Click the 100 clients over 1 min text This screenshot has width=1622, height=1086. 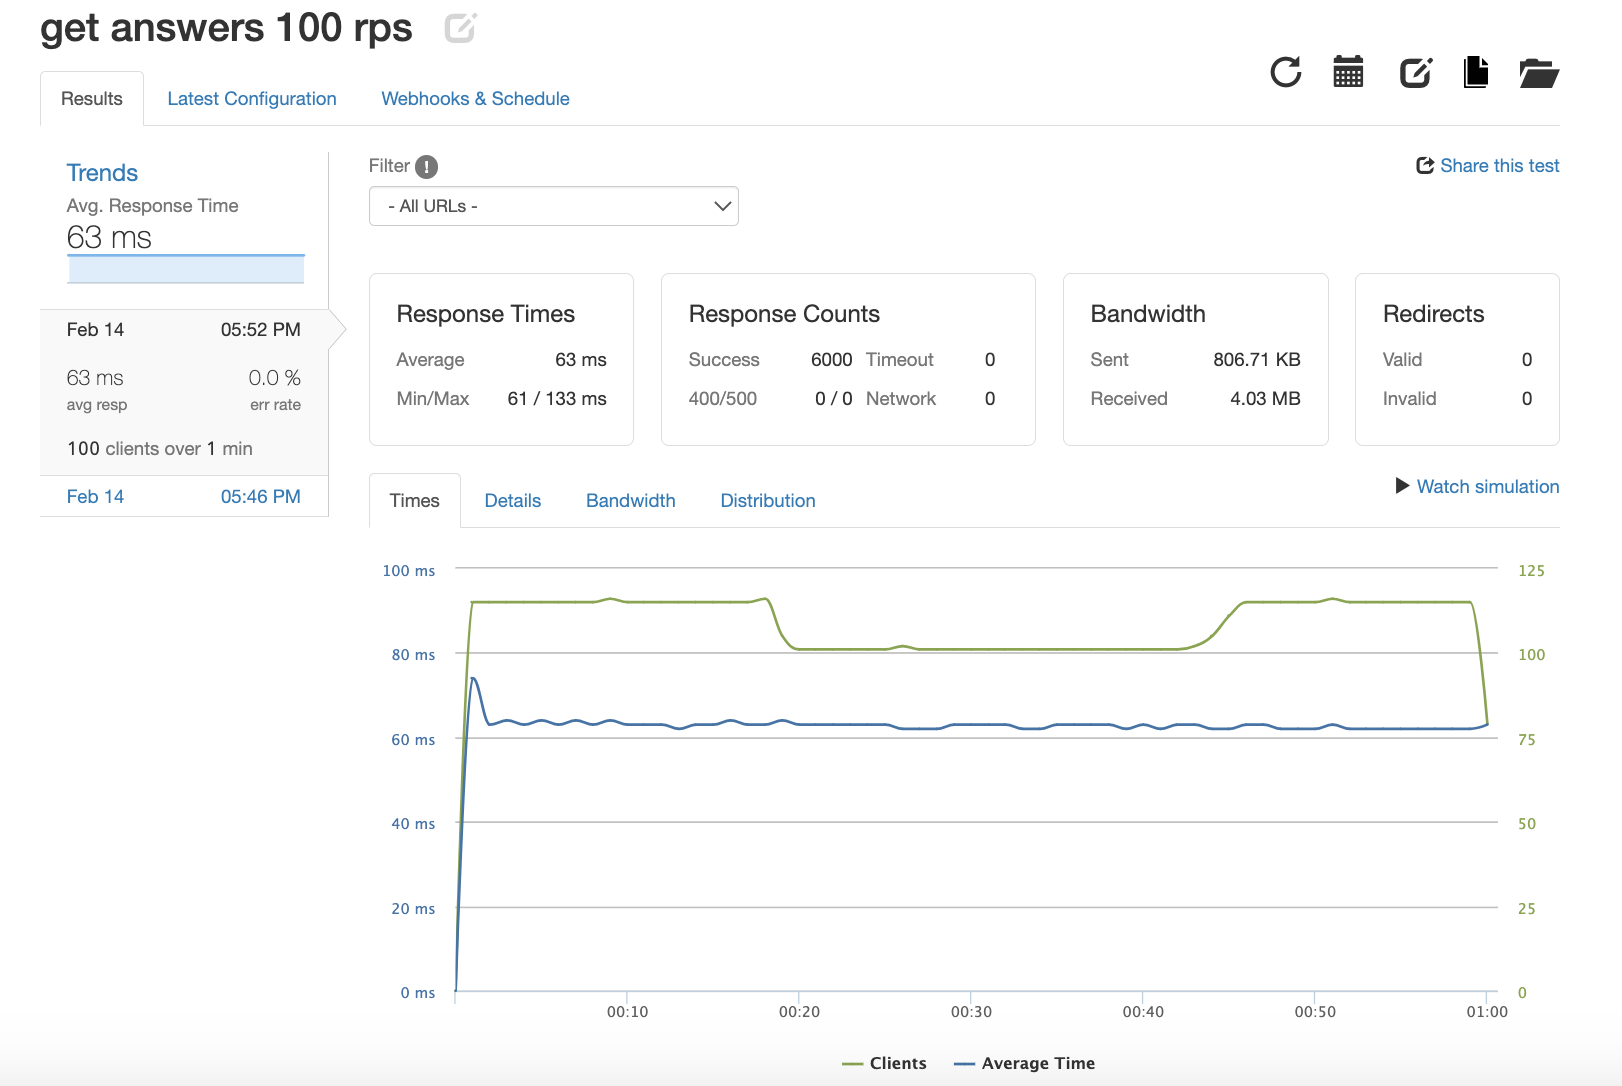(160, 449)
